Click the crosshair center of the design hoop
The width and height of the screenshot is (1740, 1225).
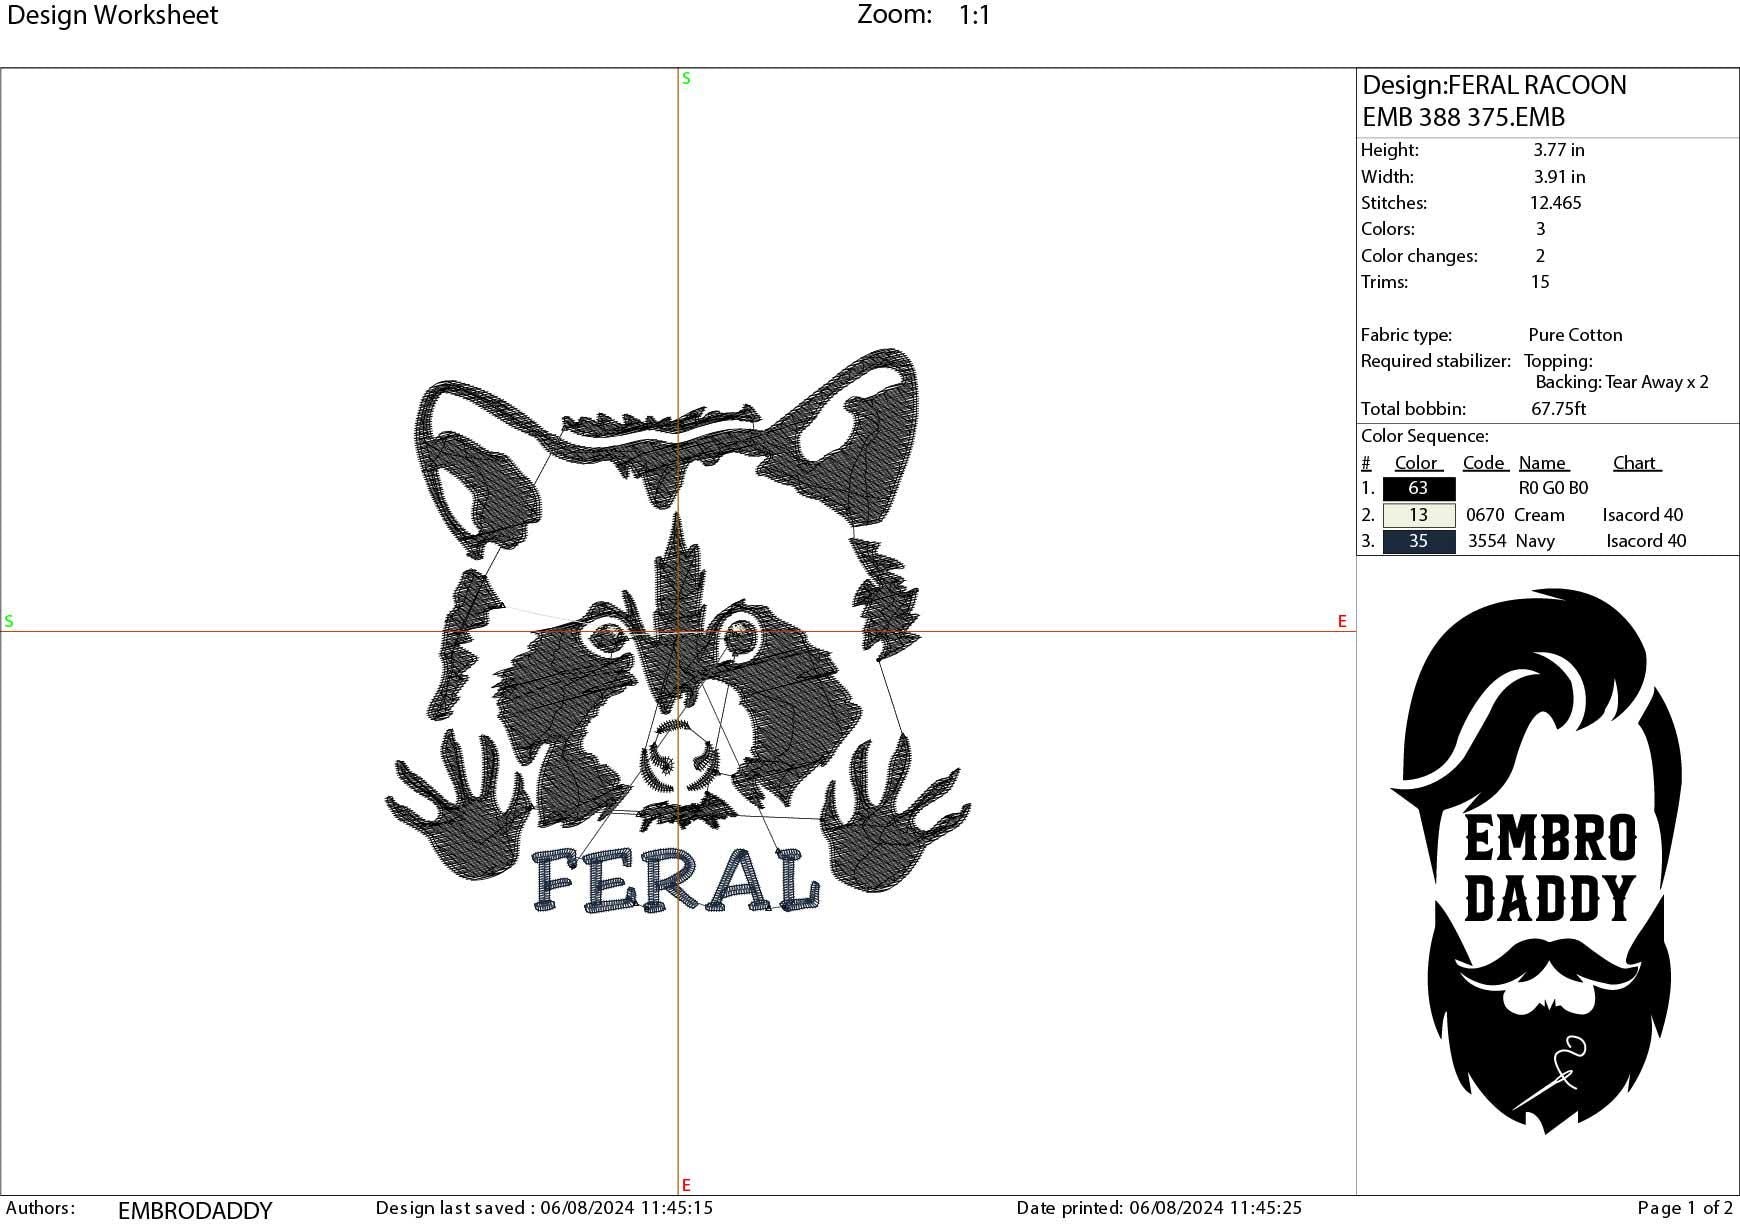click(681, 631)
